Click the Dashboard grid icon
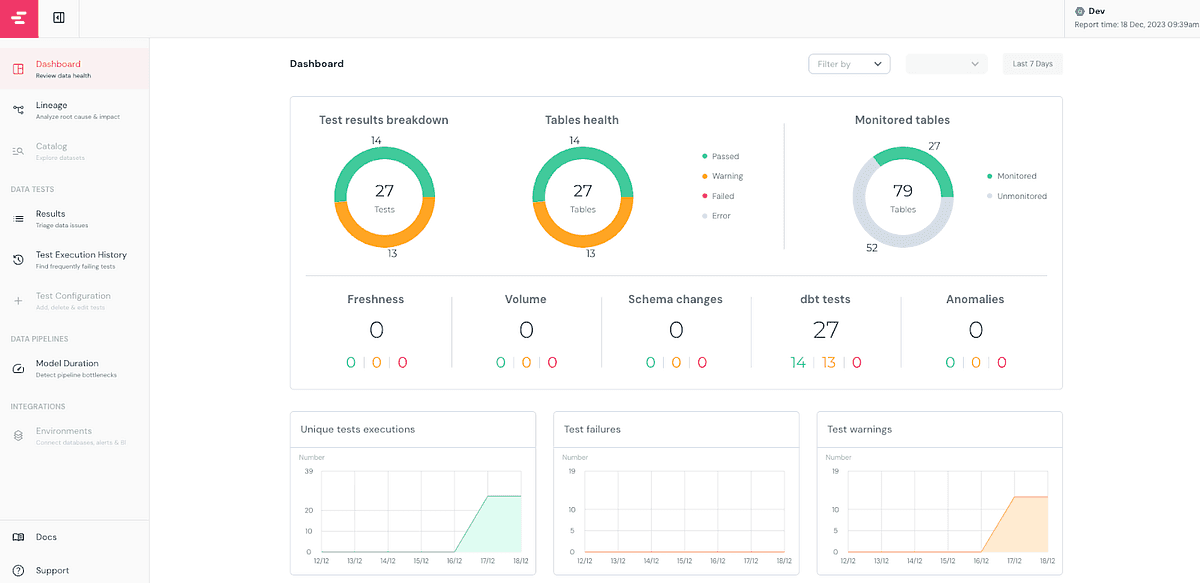The image size is (1200, 583). (x=18, y=69)
